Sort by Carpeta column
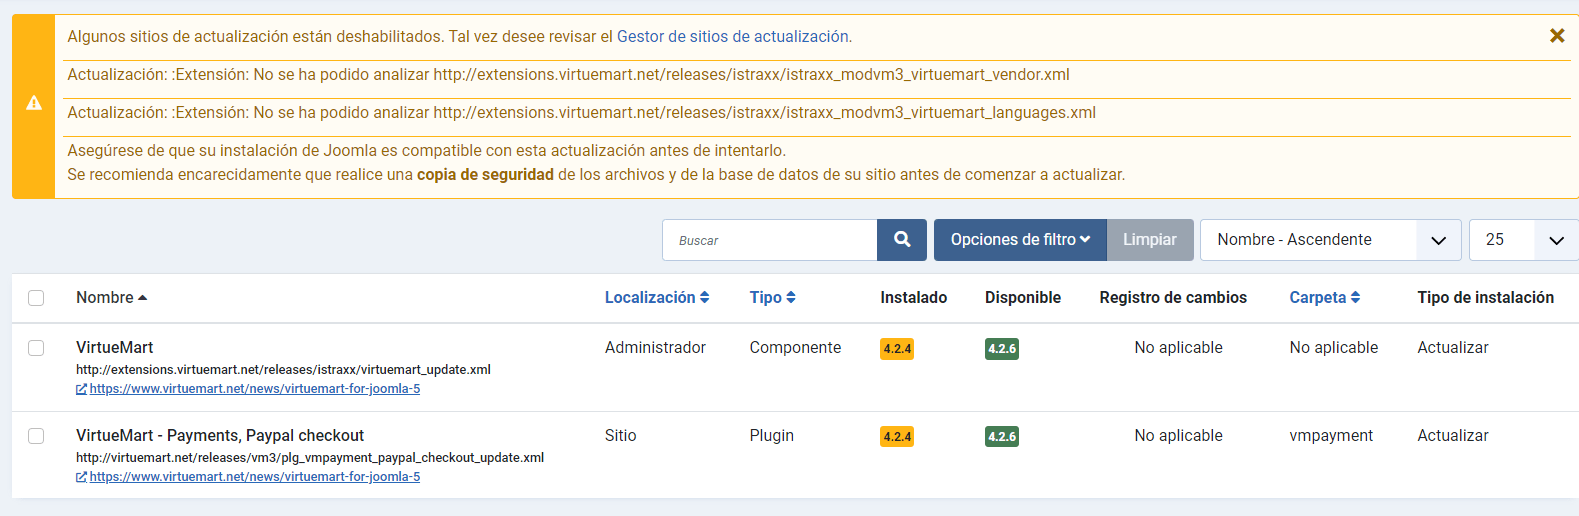This screenshot has width=1579, height=516. click(x=1325, y=298)
